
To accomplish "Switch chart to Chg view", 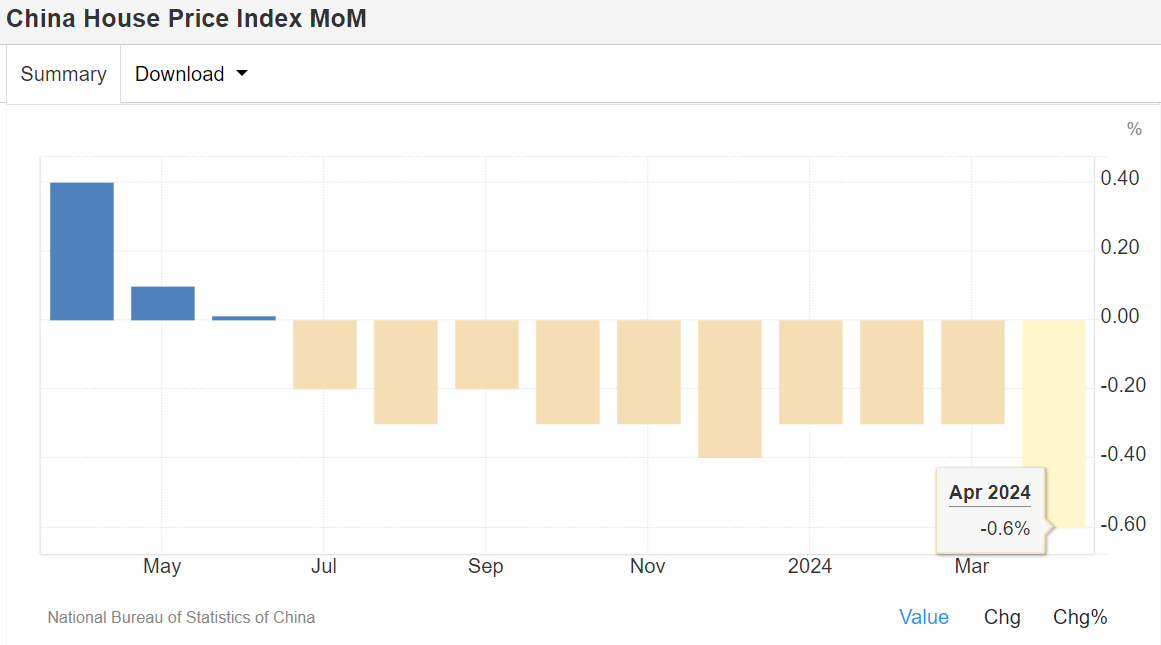I will coord(1002,617).
